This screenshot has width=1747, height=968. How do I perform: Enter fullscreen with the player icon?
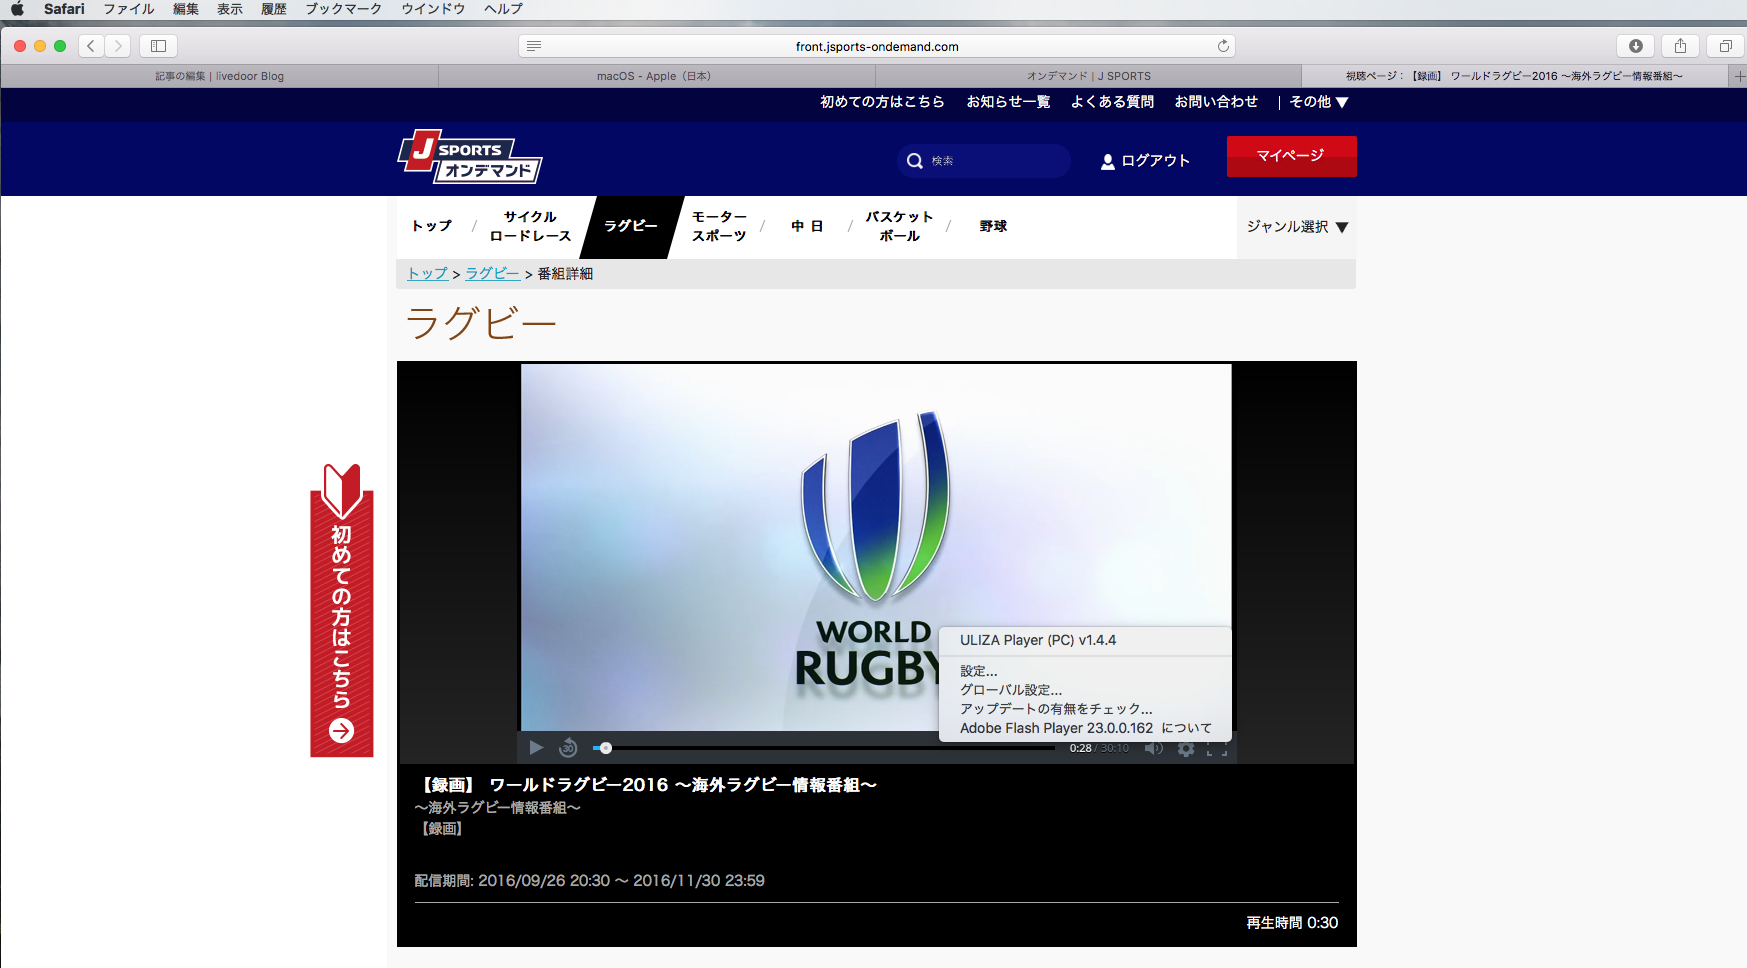pyautogui.click(x=1217, y=748)
